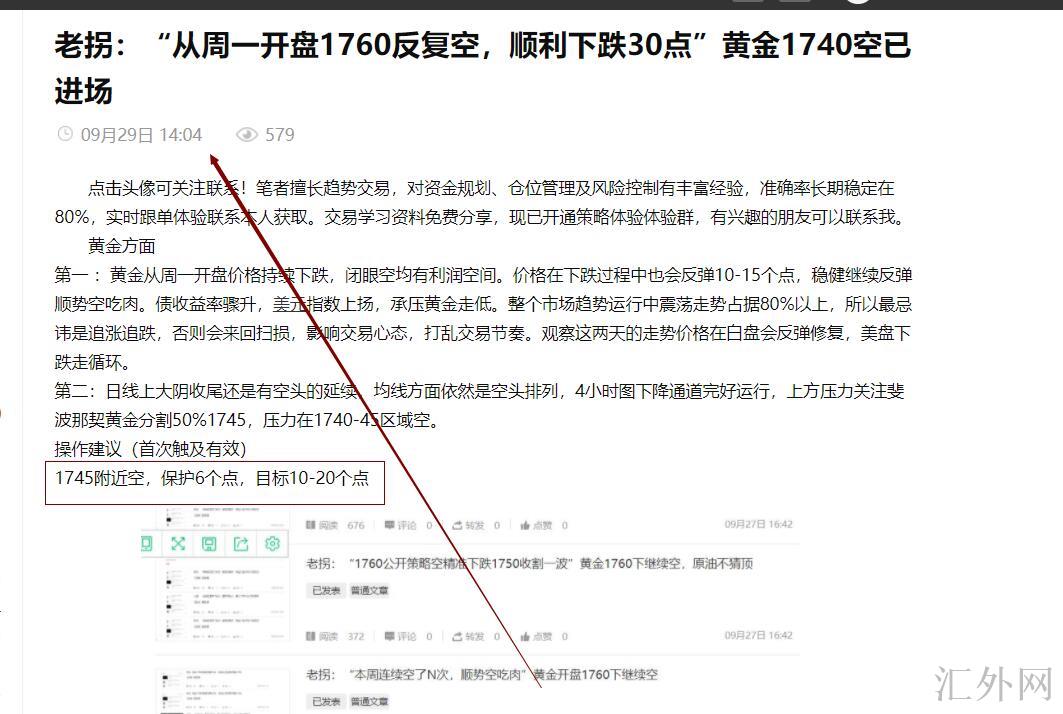
Task: Click the read count "372"
Action: coord(356,636)
